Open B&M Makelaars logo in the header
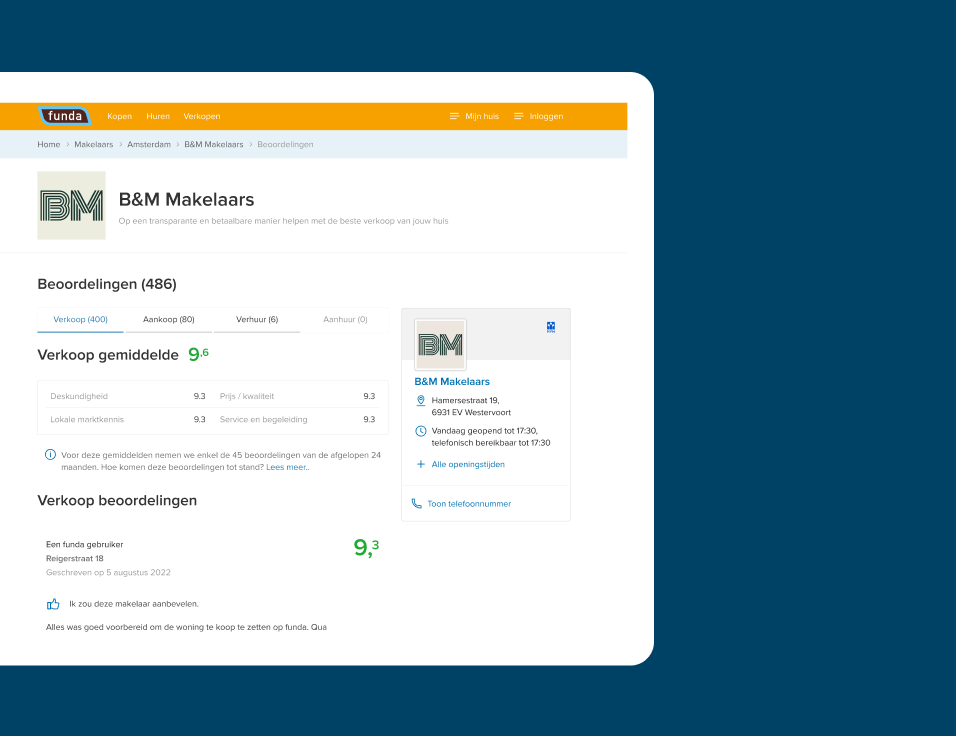Image resolution: width=956 pixels, height=736 pixels. [71, 205]
